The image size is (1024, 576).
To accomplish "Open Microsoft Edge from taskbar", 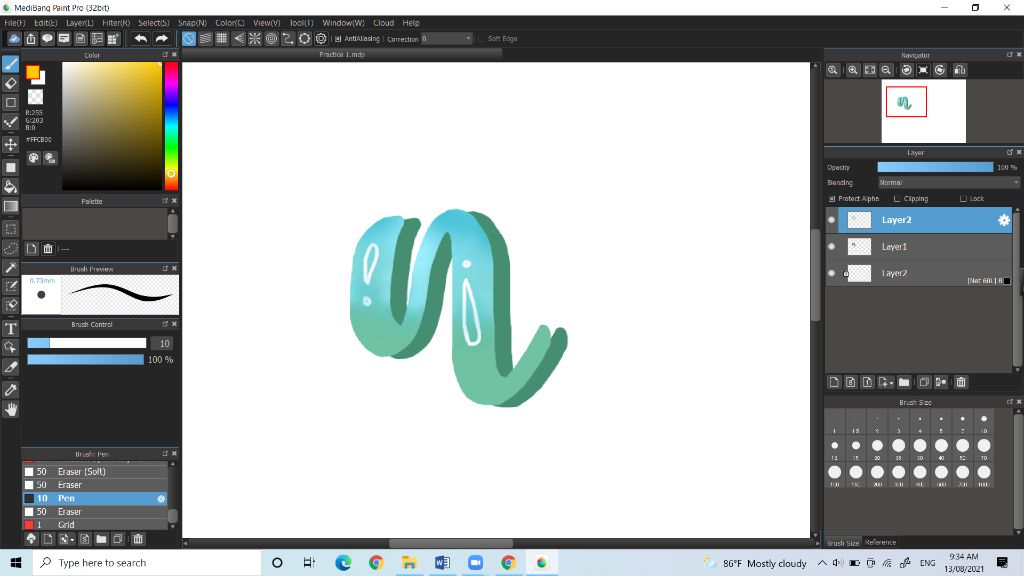I will pyautogui.click(x=343, y=562).
